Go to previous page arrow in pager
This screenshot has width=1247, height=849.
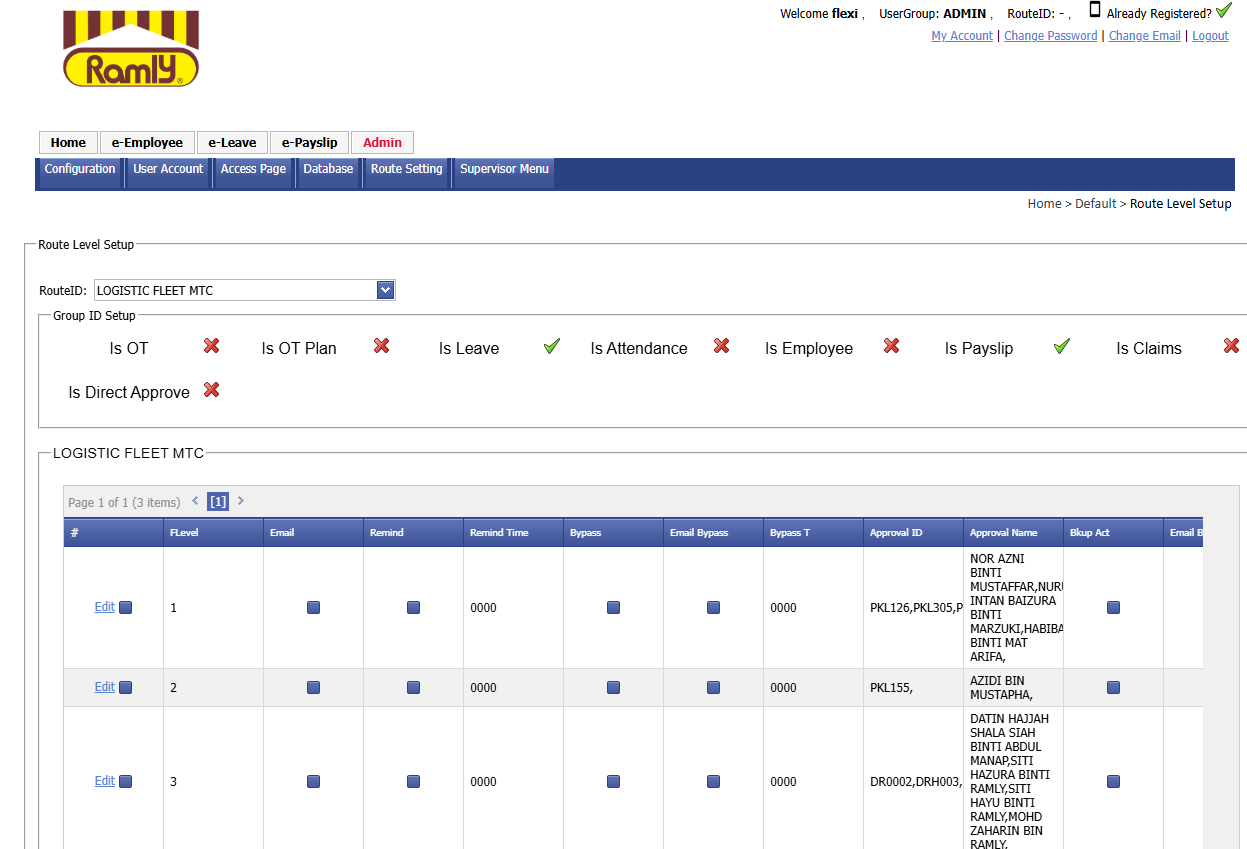(x=196, y=501)
